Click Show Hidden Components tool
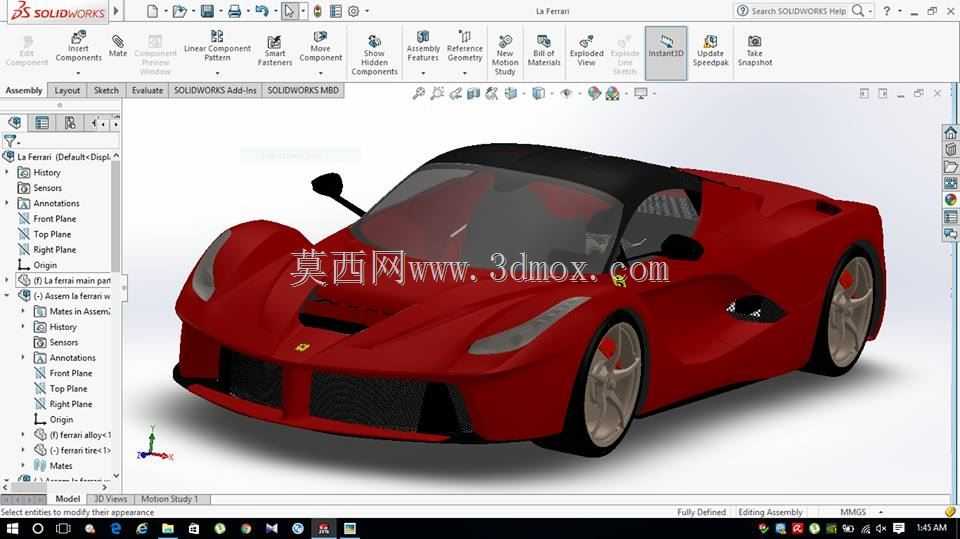The height and width of the screenshot is (539, 960). pos(374,55)
